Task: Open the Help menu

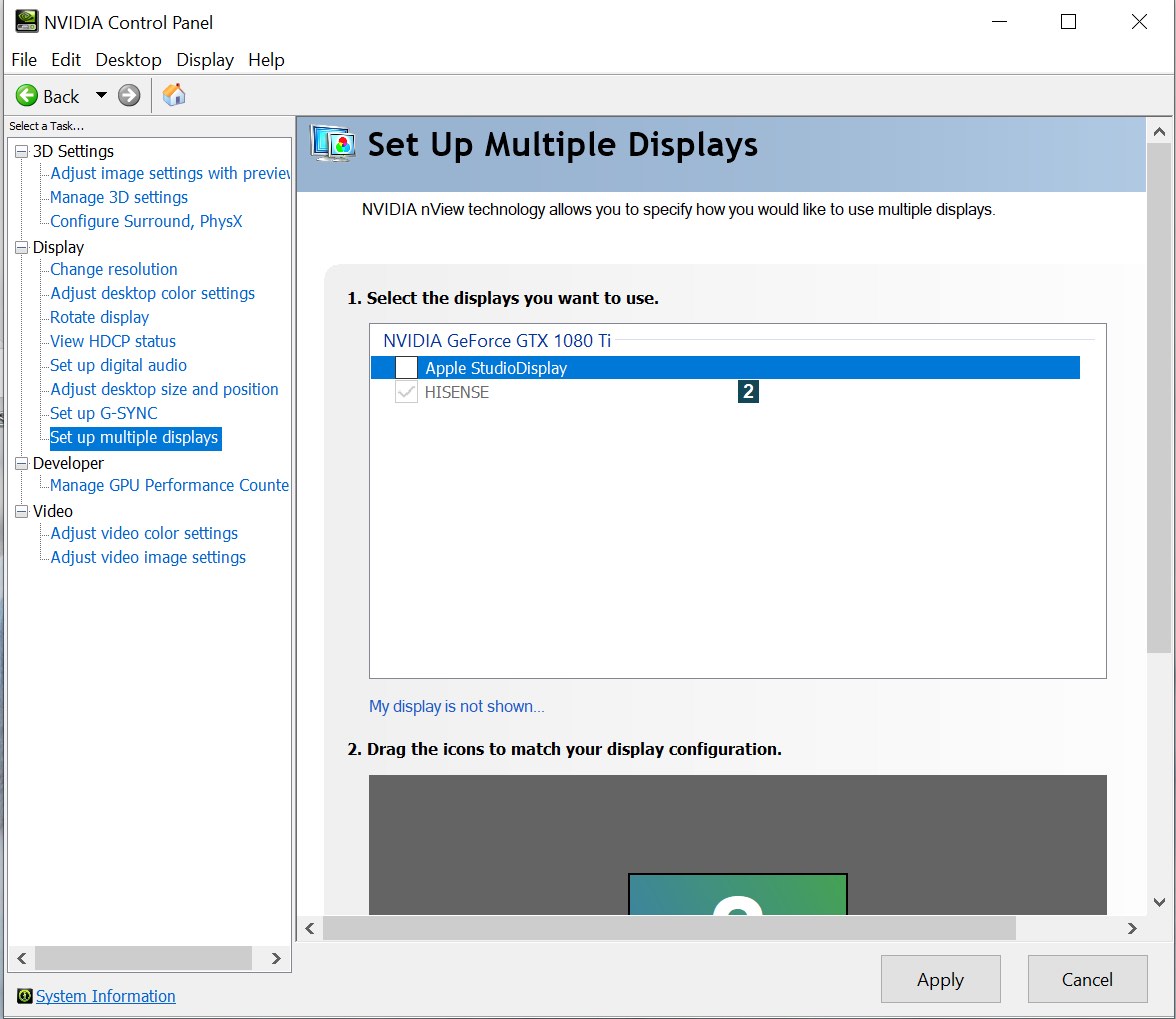Action: point(266,60)
